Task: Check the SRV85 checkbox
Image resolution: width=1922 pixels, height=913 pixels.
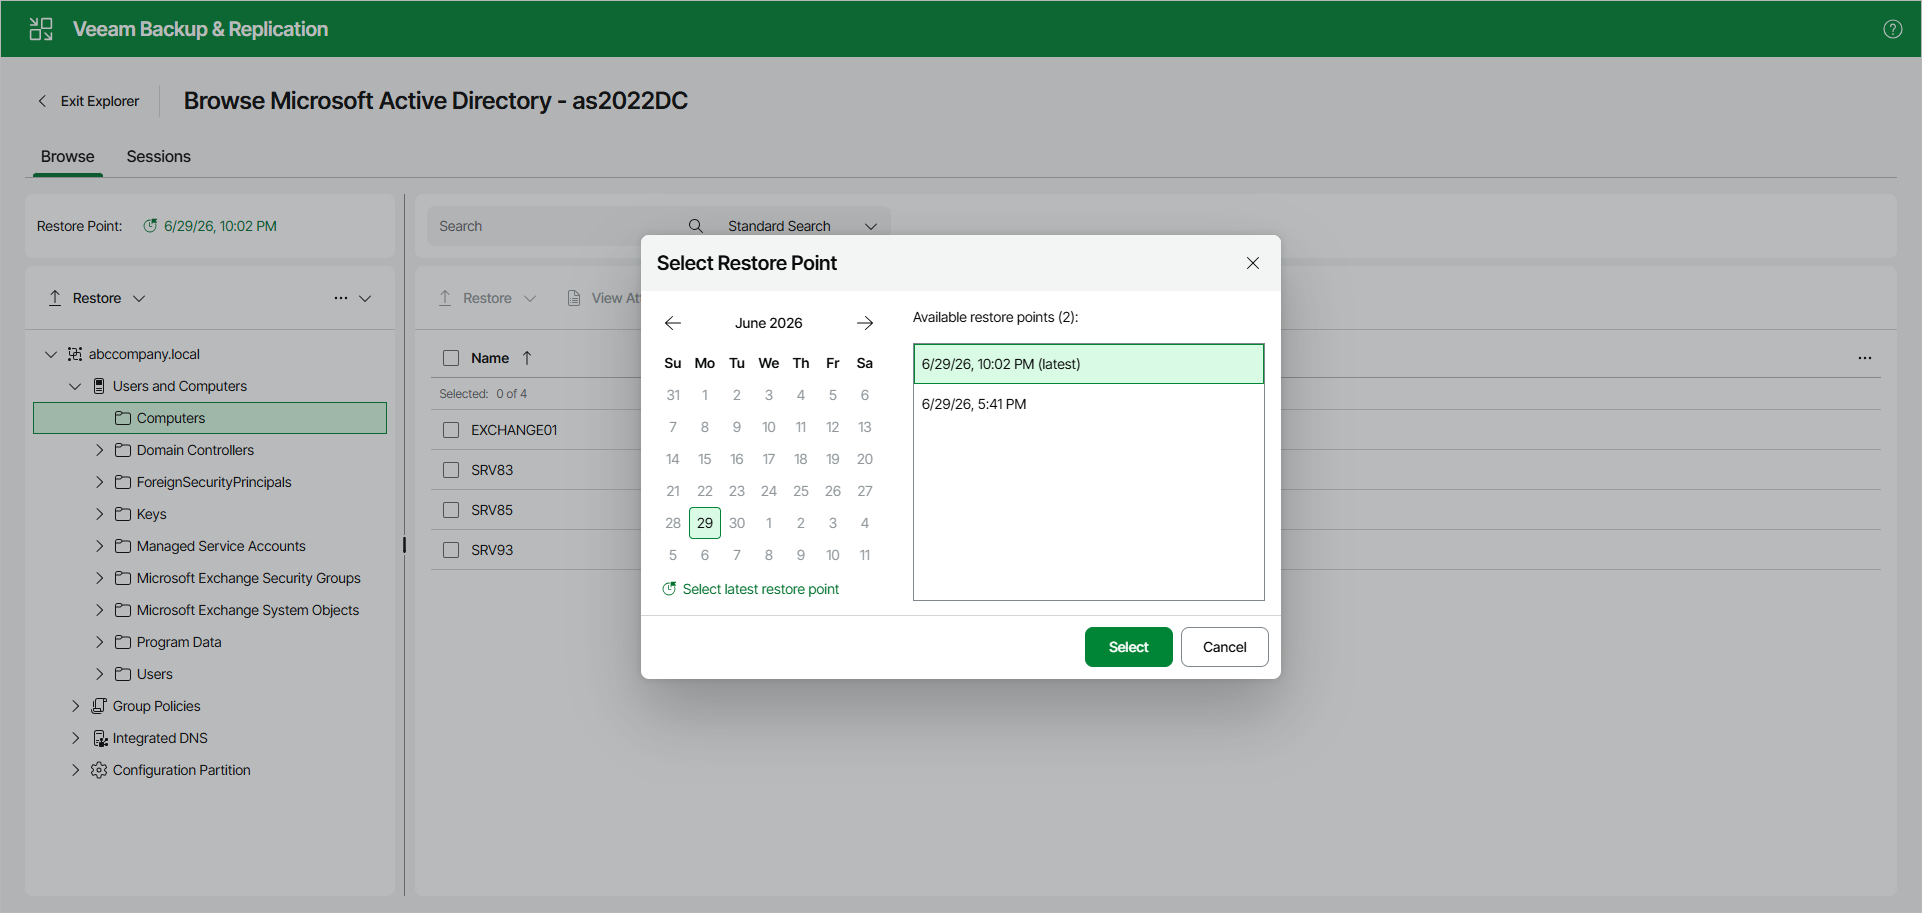Action: click(x=451, y=510)
